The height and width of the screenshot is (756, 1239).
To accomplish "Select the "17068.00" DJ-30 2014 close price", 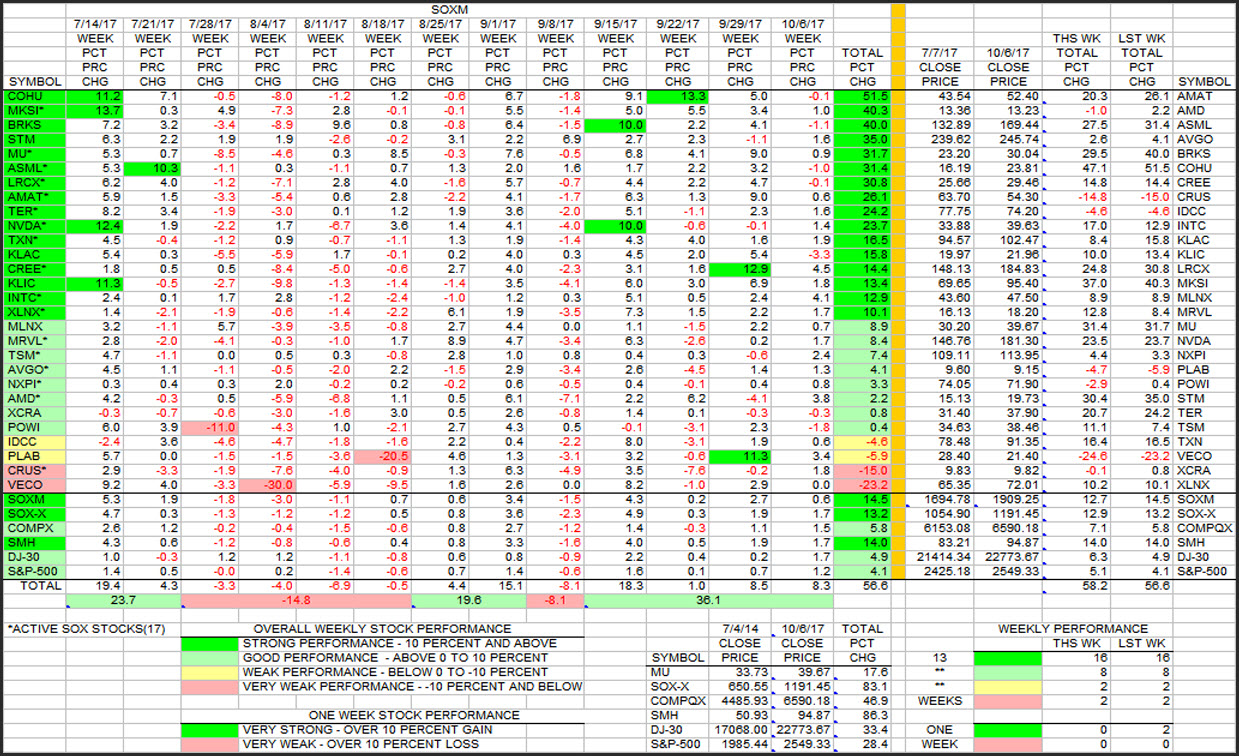I will point(740,730).
